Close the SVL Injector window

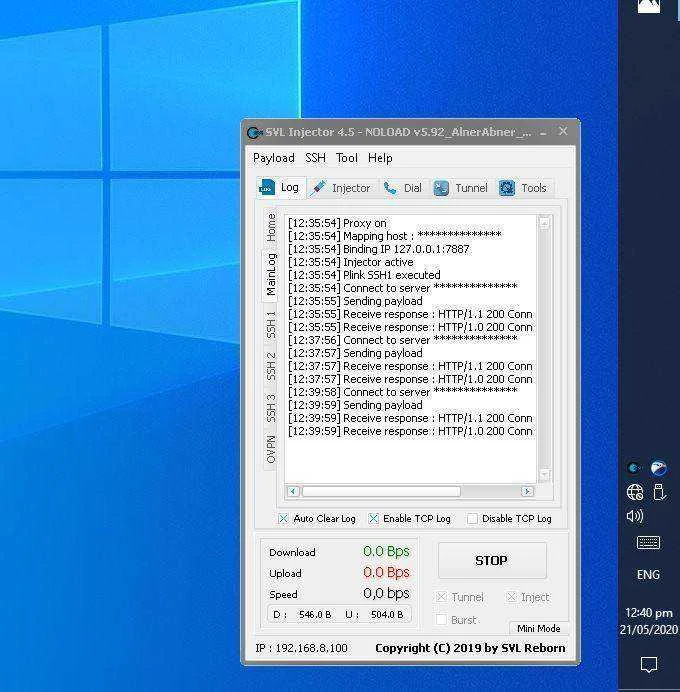pyautogui.click(x=563, y=131)
